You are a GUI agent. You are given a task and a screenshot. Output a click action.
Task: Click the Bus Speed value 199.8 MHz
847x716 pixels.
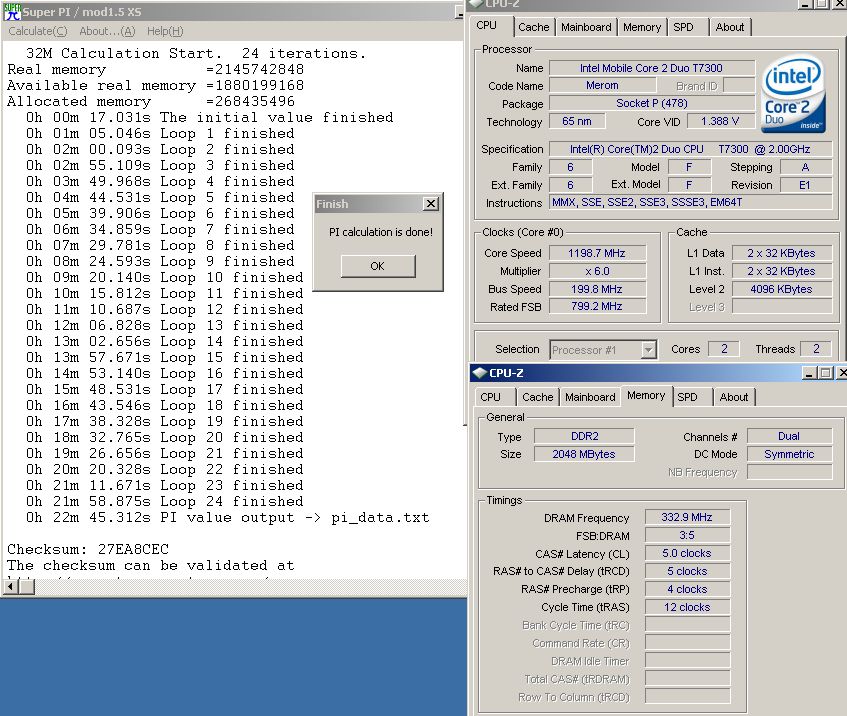tap(597, 289)
